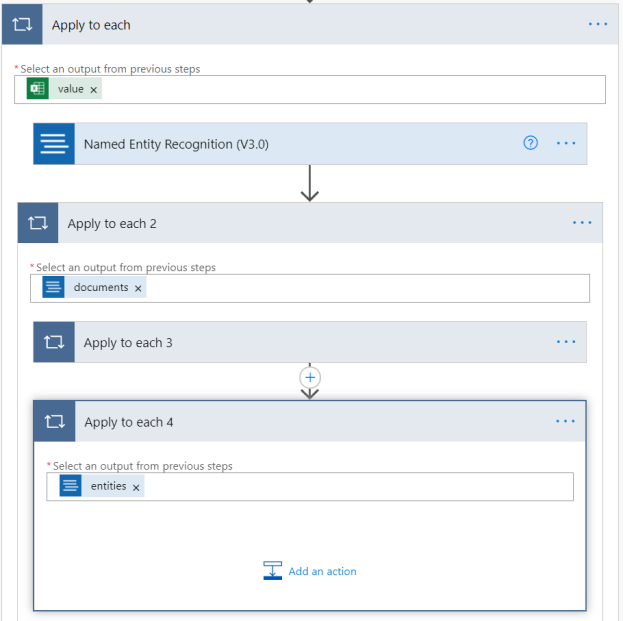
Task: Insert a step using the plus circle
Action: pos(310,377)
